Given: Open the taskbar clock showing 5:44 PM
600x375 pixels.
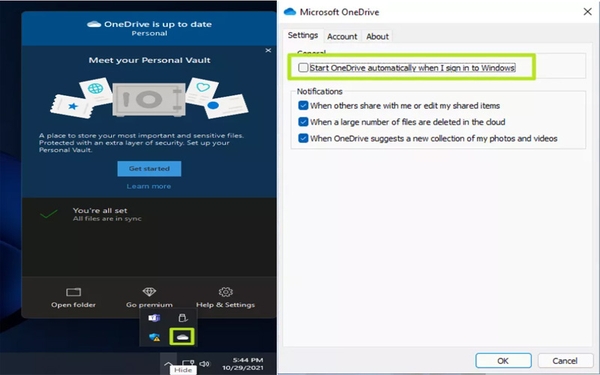Looking at the screenshot, I should pos(243,364).
